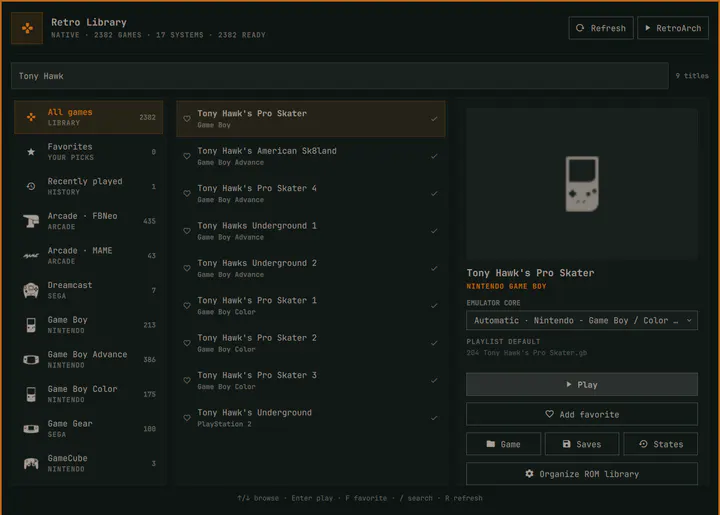Select the Dreamcast console icon
Screen dimensions: 720x515
31,290
